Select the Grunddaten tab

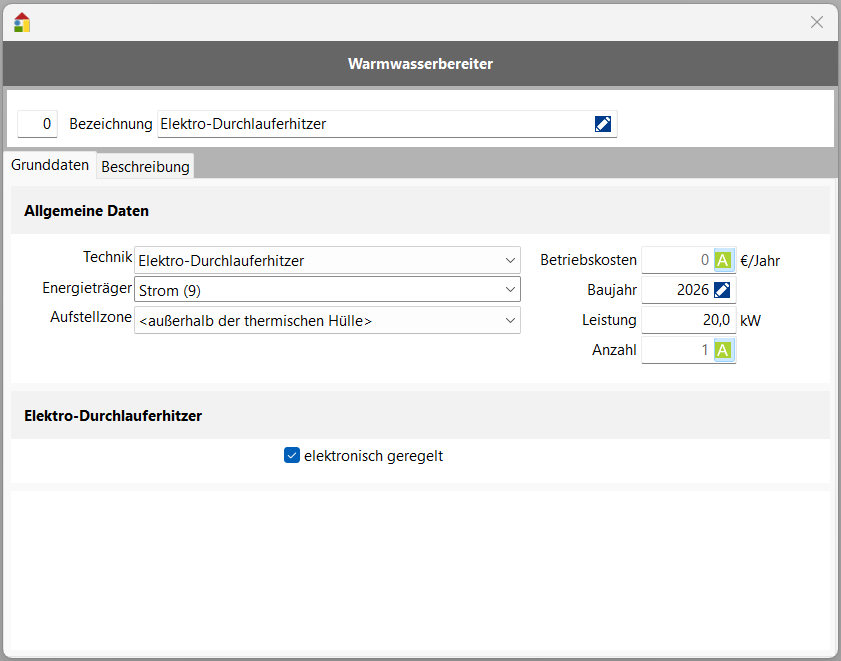(x=50, y=165)
